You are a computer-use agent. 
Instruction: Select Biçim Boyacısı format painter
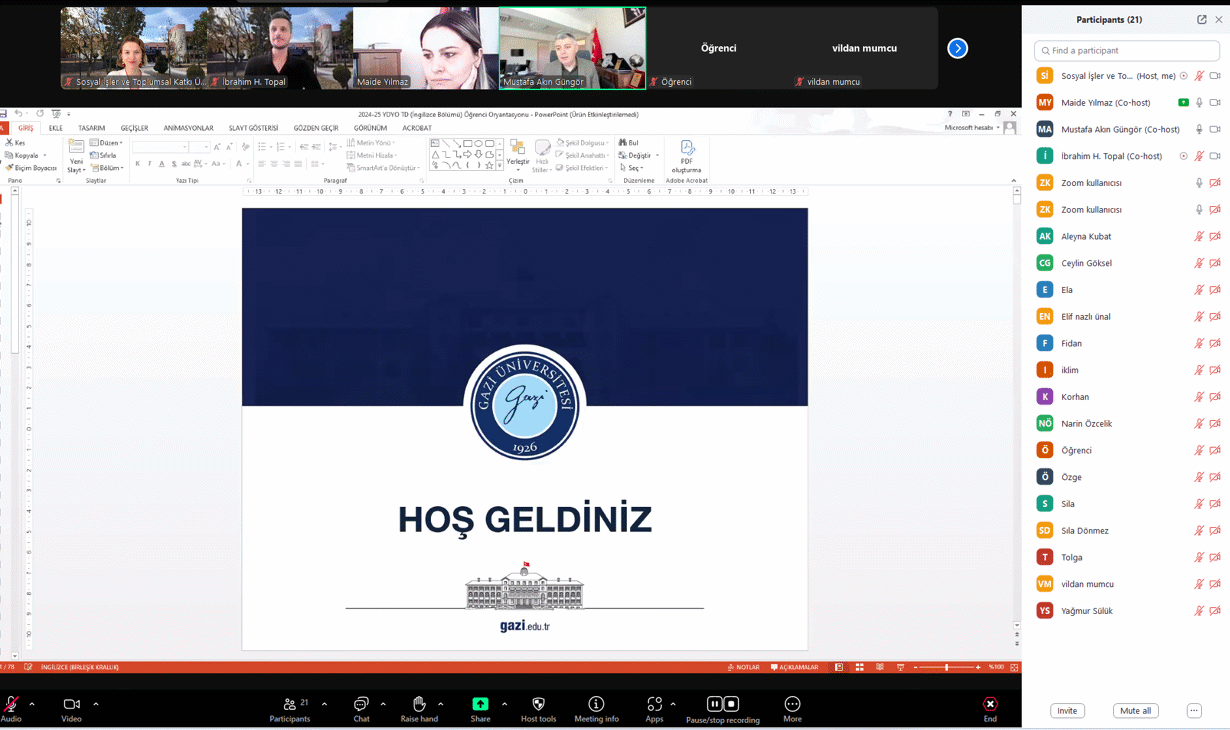click(32, 168)
